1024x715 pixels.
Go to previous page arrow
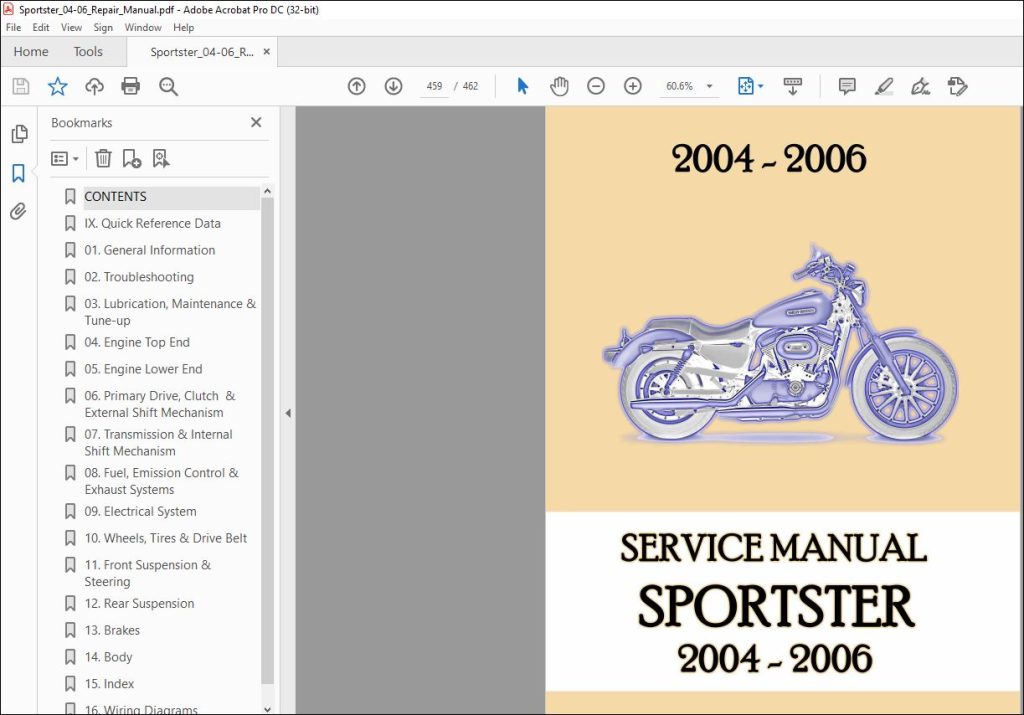(x=357, y=86)
